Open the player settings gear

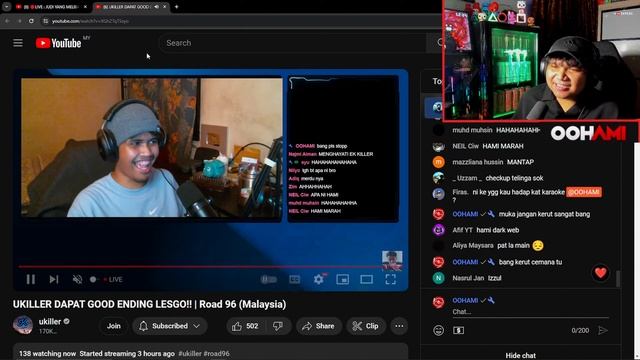point(319,280)
